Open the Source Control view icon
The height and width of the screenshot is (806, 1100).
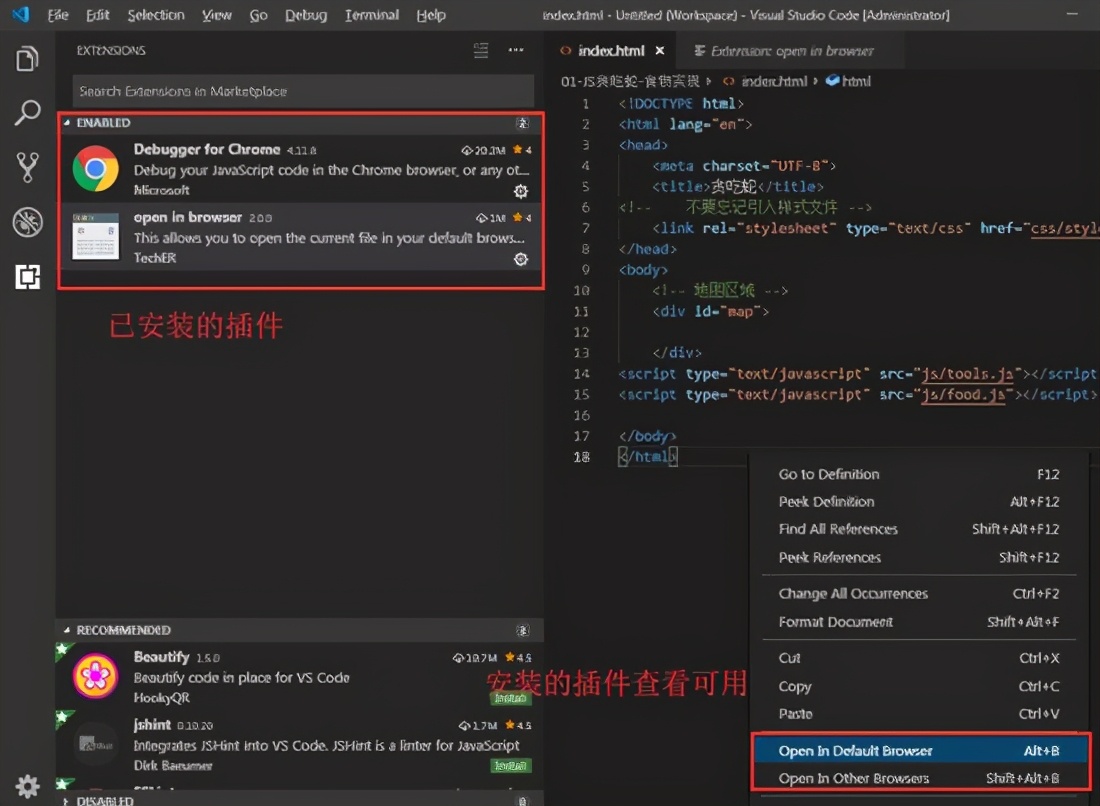click(x=26, y=168)
